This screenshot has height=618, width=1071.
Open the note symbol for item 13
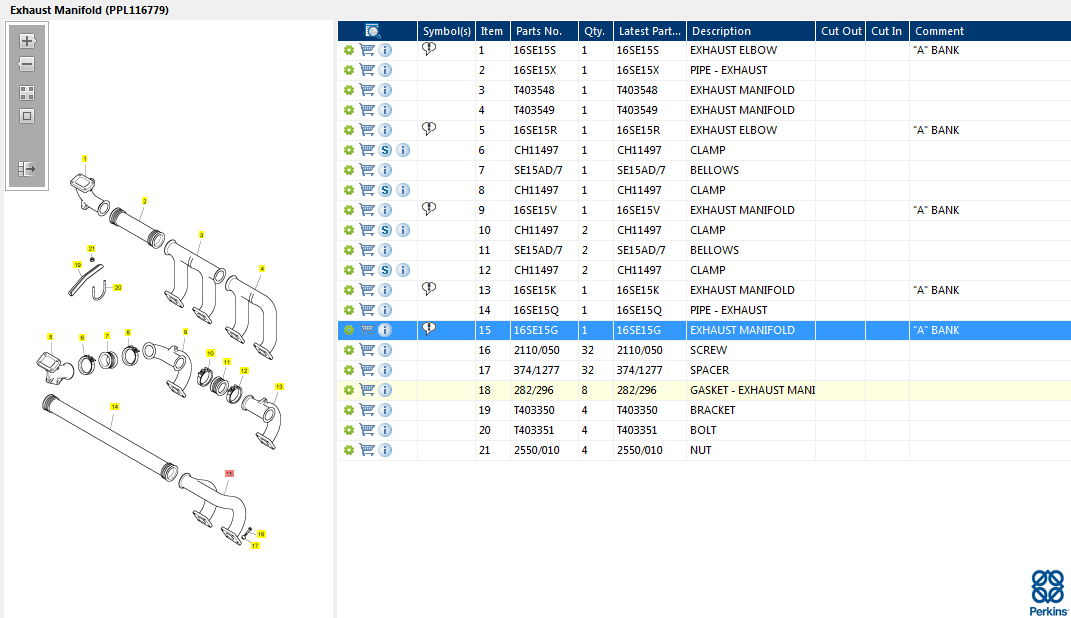click(429, 289)
